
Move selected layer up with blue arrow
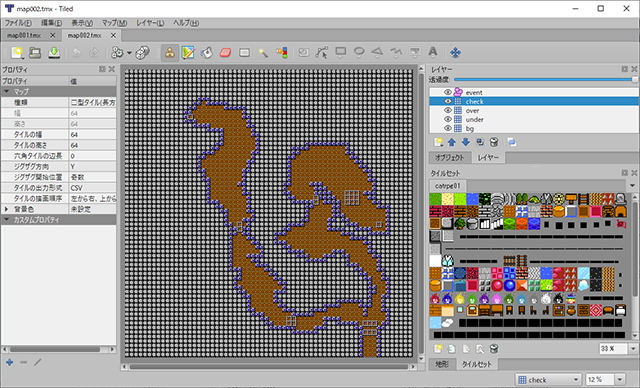pos(451,142)
